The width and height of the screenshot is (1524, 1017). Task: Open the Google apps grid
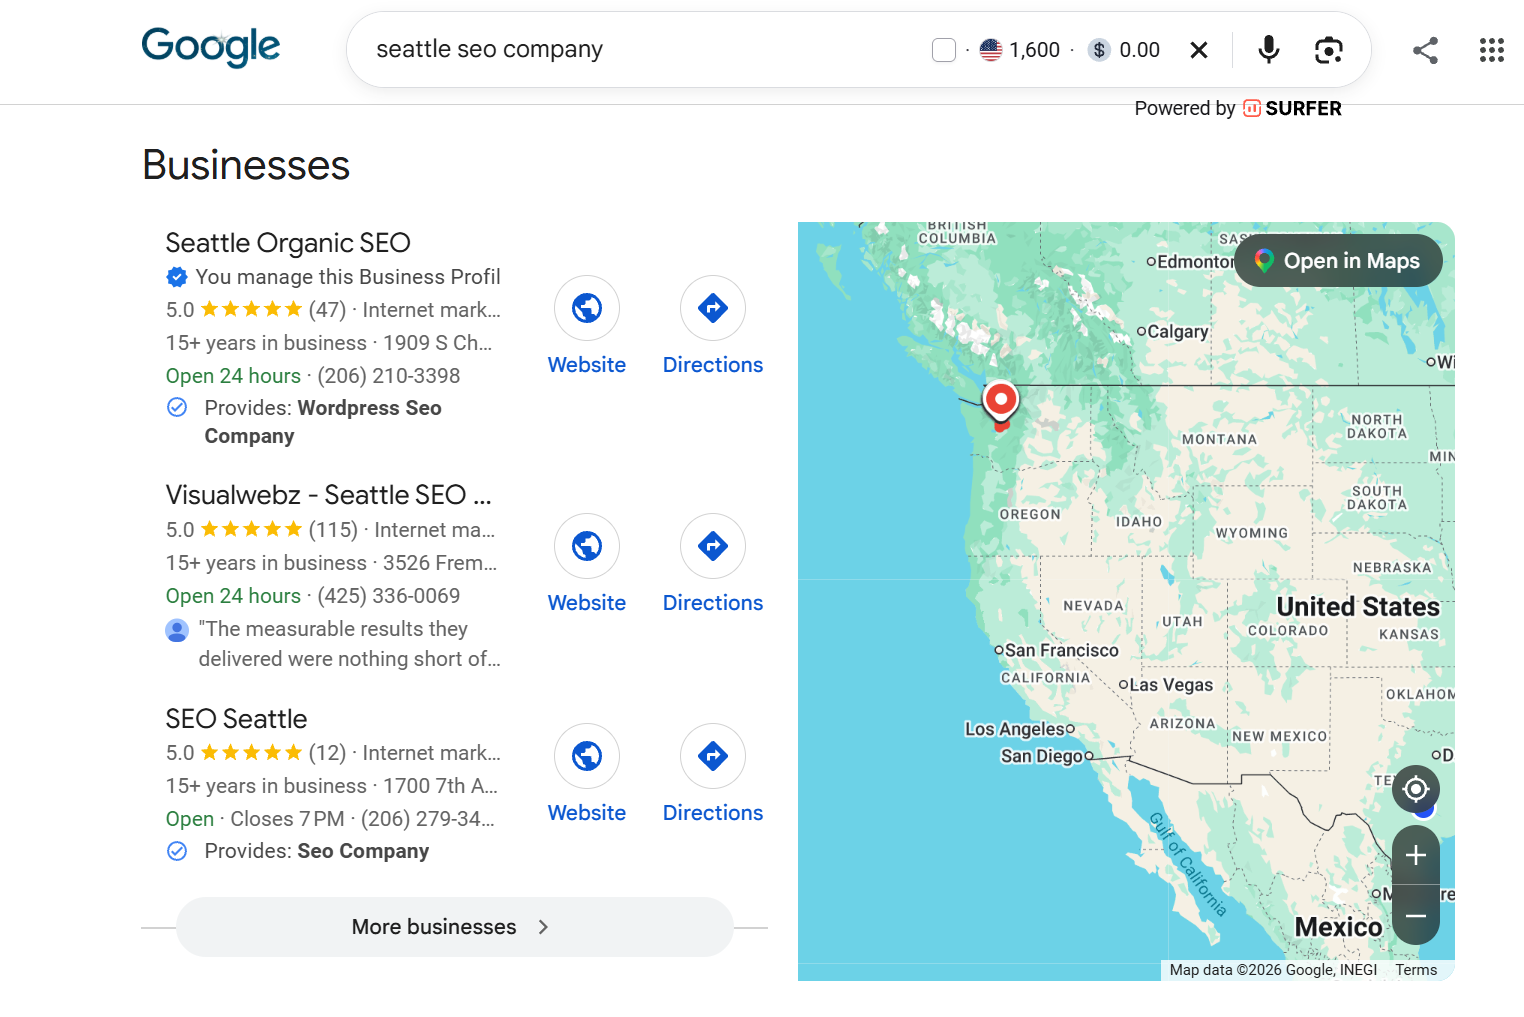[1492, 50]
